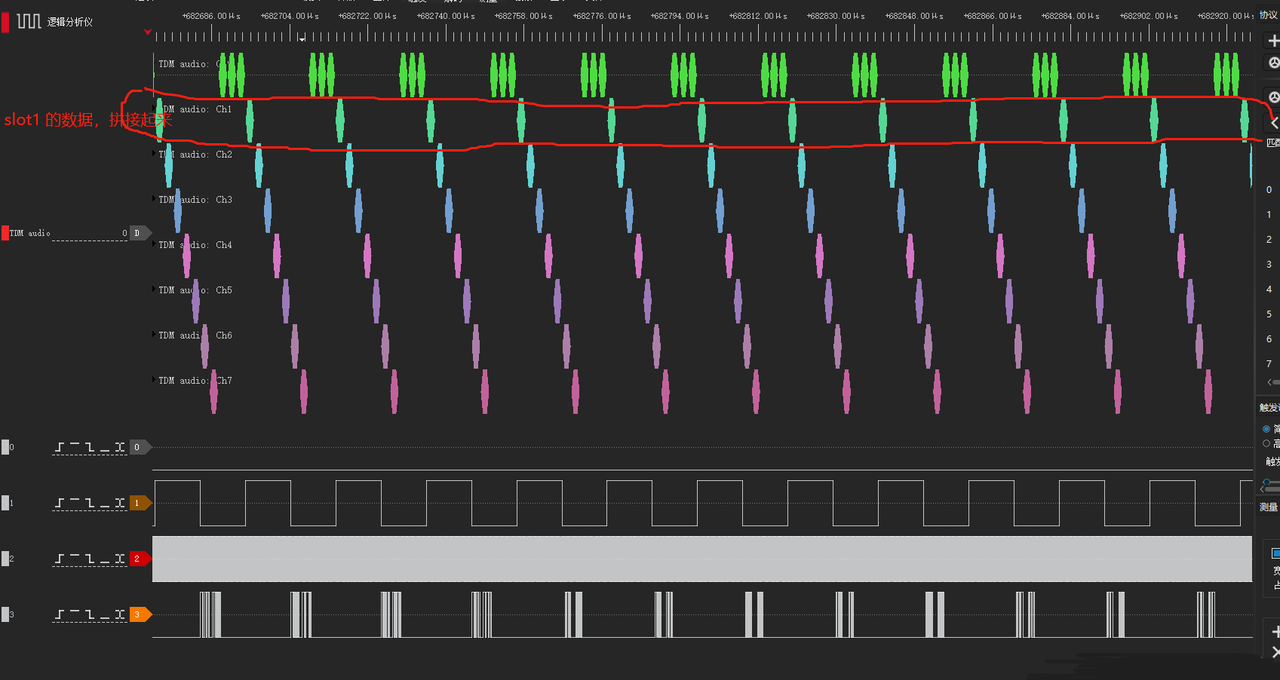Click the +682704.00 µs ruler label
1280x680 pixels.
click(x=290, y=16)
